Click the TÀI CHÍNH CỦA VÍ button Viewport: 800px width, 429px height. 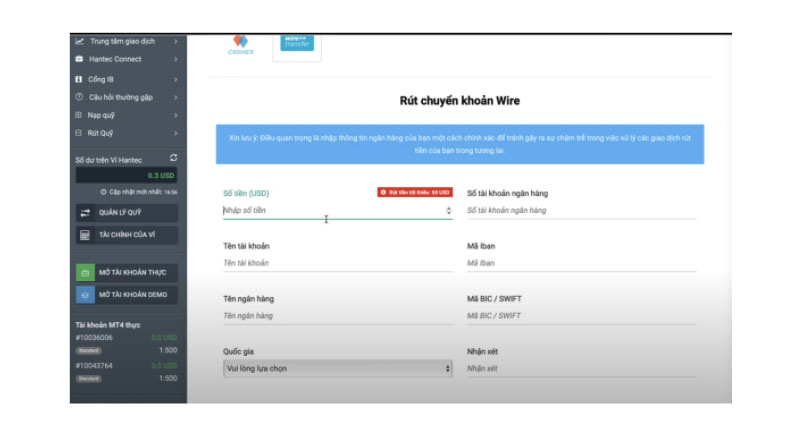(x=127, y=235)
